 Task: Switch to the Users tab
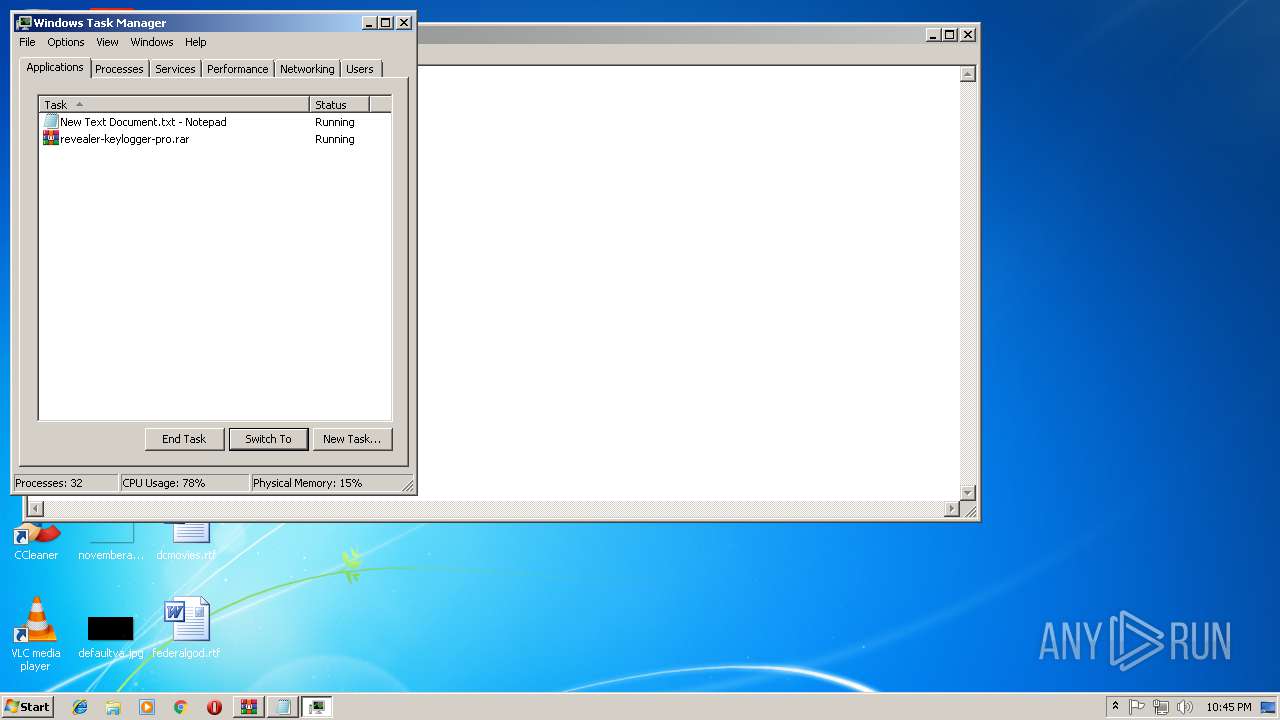point(360,69)
